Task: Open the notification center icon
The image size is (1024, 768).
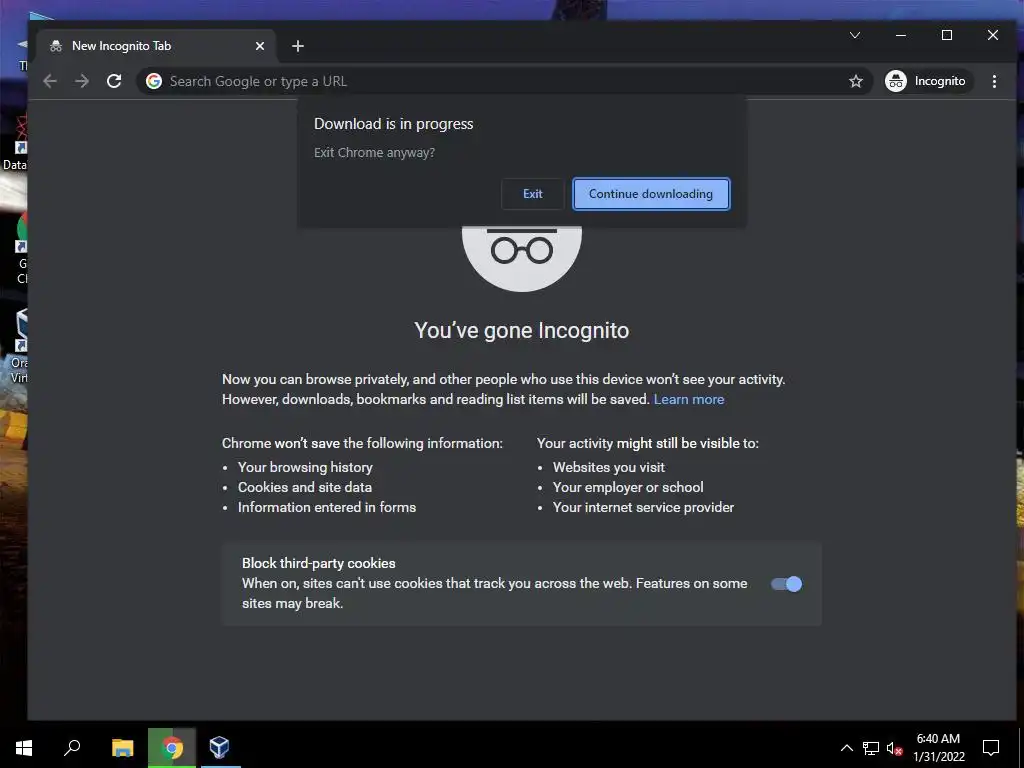Action: [991, 748]
